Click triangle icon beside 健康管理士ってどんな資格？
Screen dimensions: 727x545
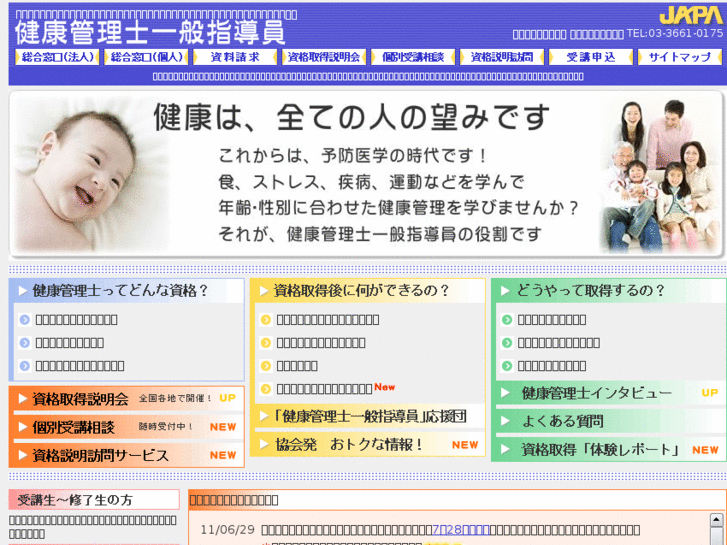click(22, 291)
